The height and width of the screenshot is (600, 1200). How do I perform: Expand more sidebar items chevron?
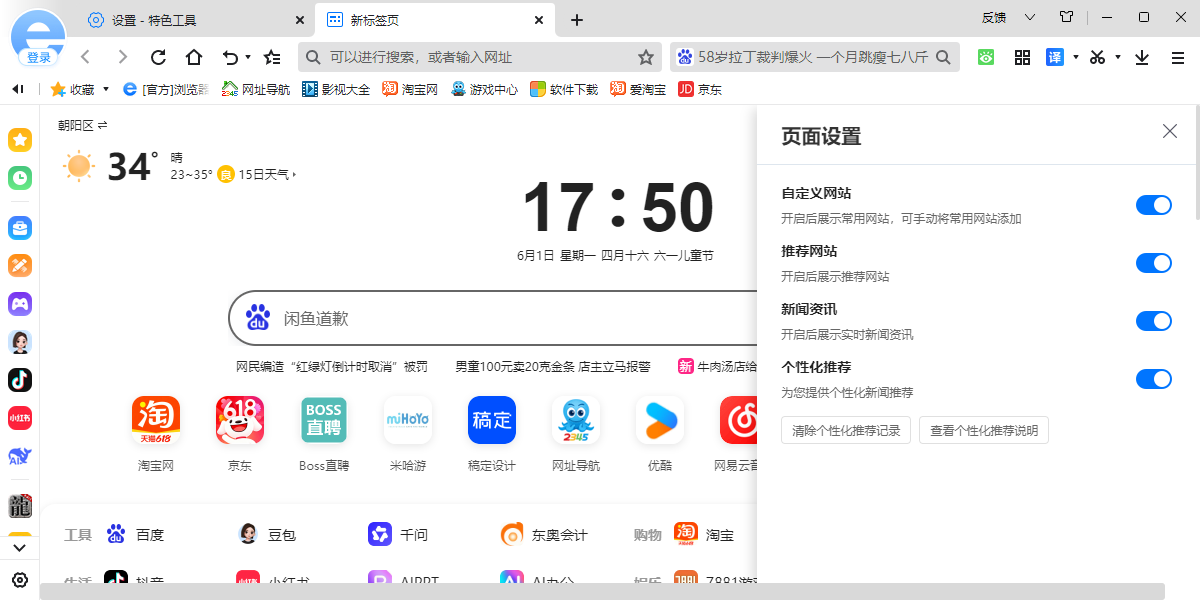tap(20, 548)
